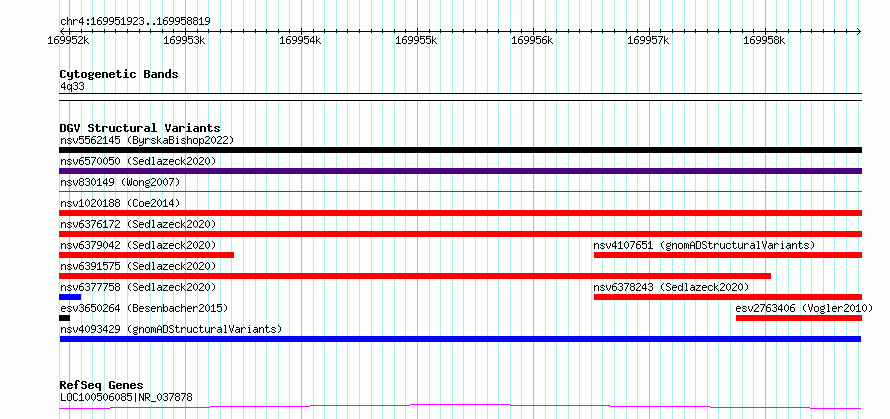Click the nsv1020188 (Coe2014) label

[x=120, y=203]
